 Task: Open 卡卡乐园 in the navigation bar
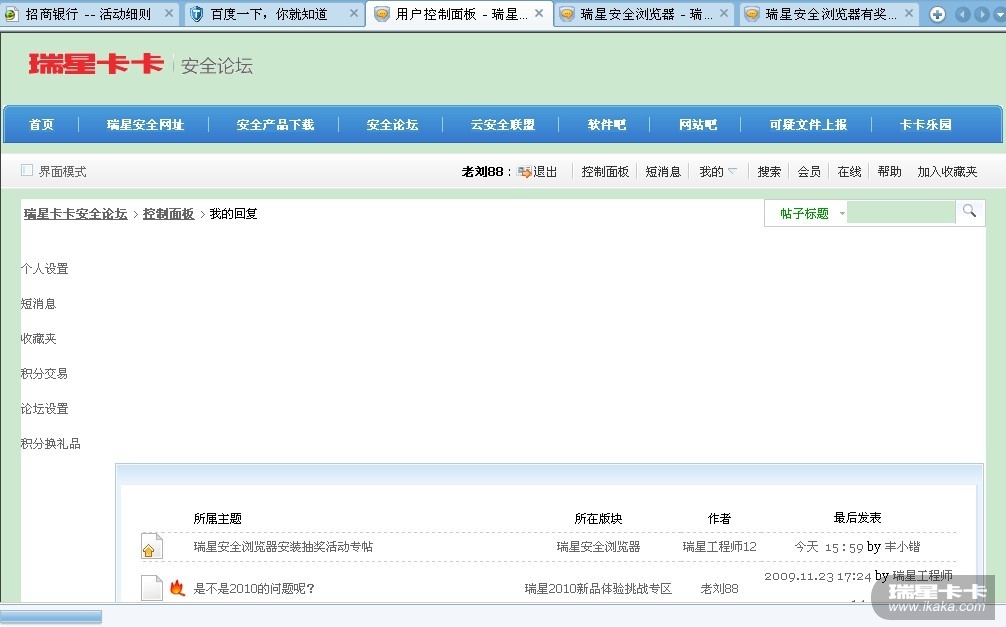(x=925, y=125)
